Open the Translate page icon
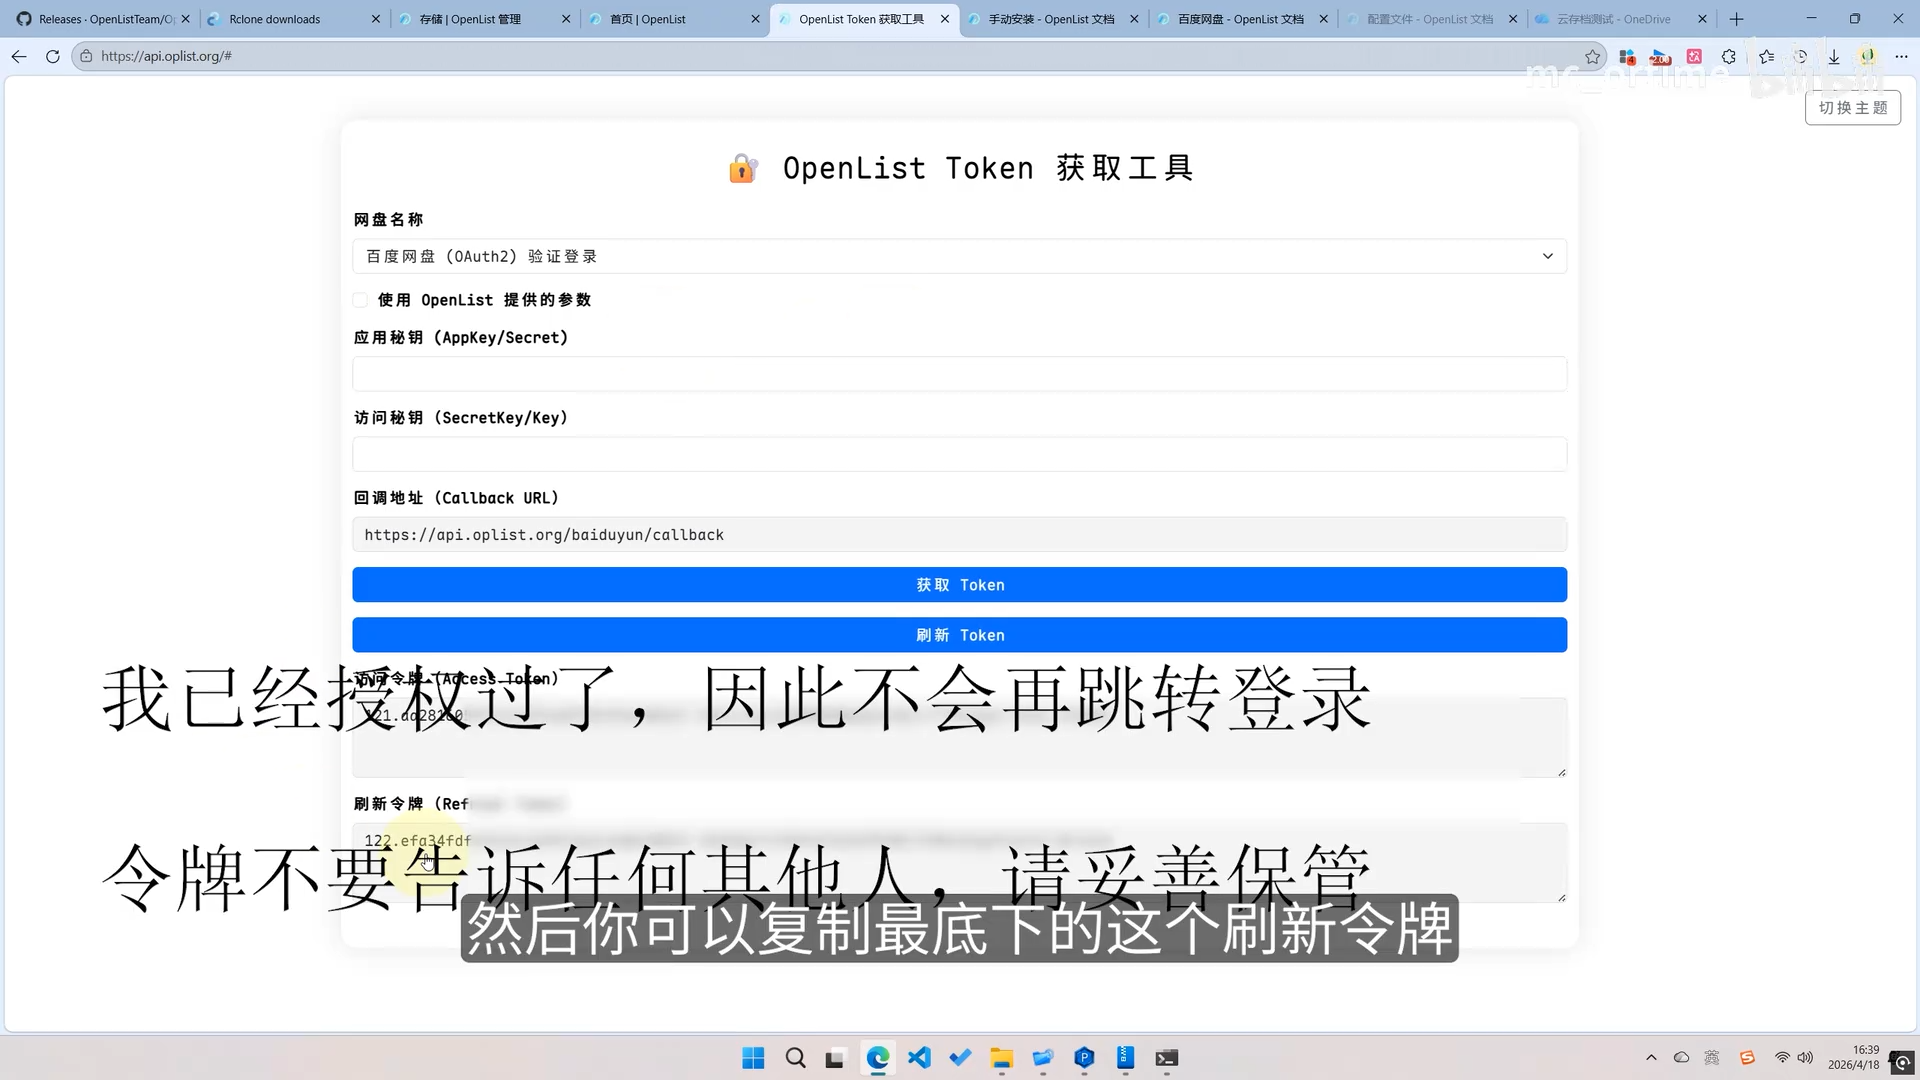 pyautogui.click(x=1694, y=57)
